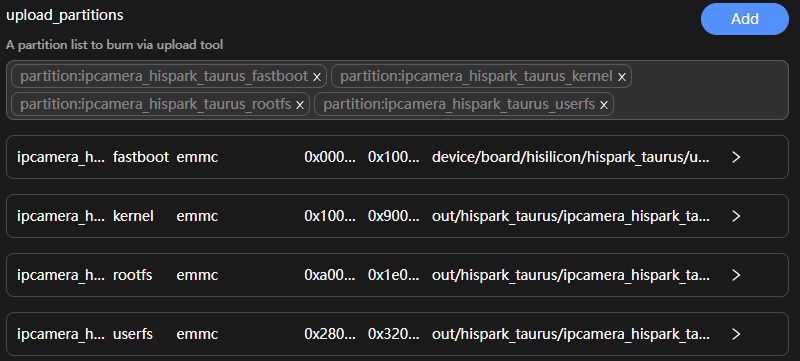
Task: Select the ipcamera_hispark_taurus_rootfs tag label
Action: (x=156, y=105)
